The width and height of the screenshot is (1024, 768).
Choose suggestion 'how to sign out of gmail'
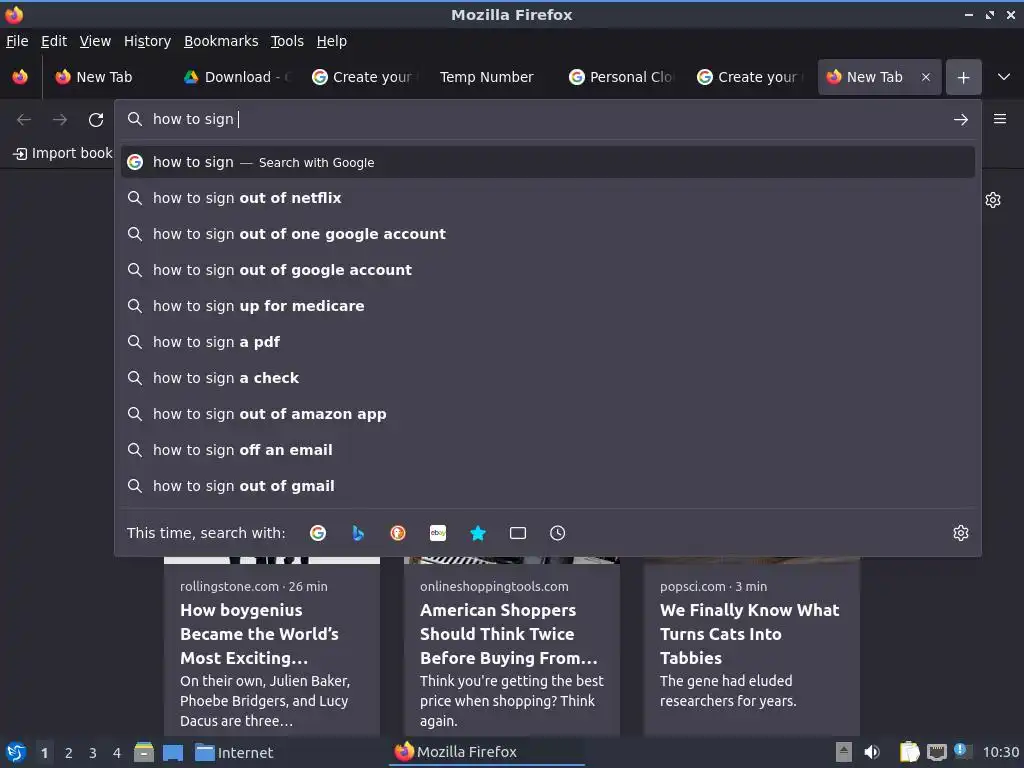point(547,486)
